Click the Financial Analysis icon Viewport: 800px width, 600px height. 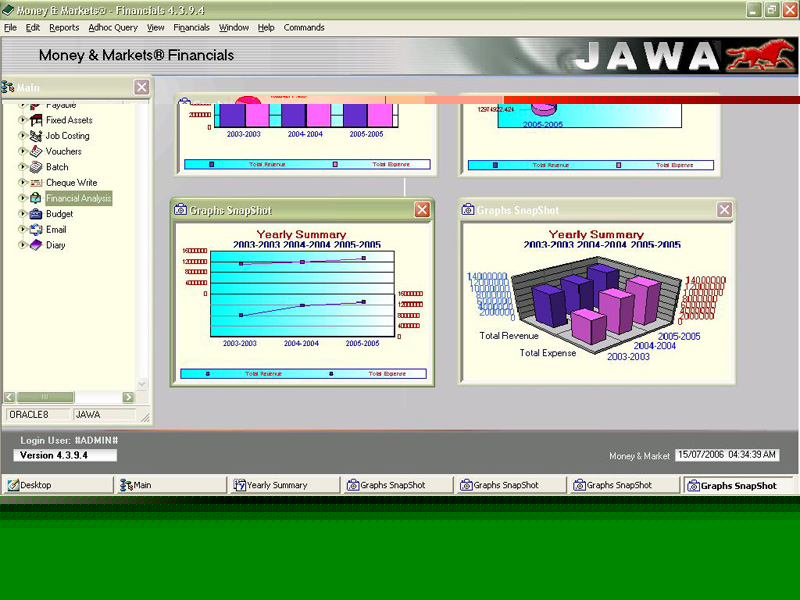point(36,198)
